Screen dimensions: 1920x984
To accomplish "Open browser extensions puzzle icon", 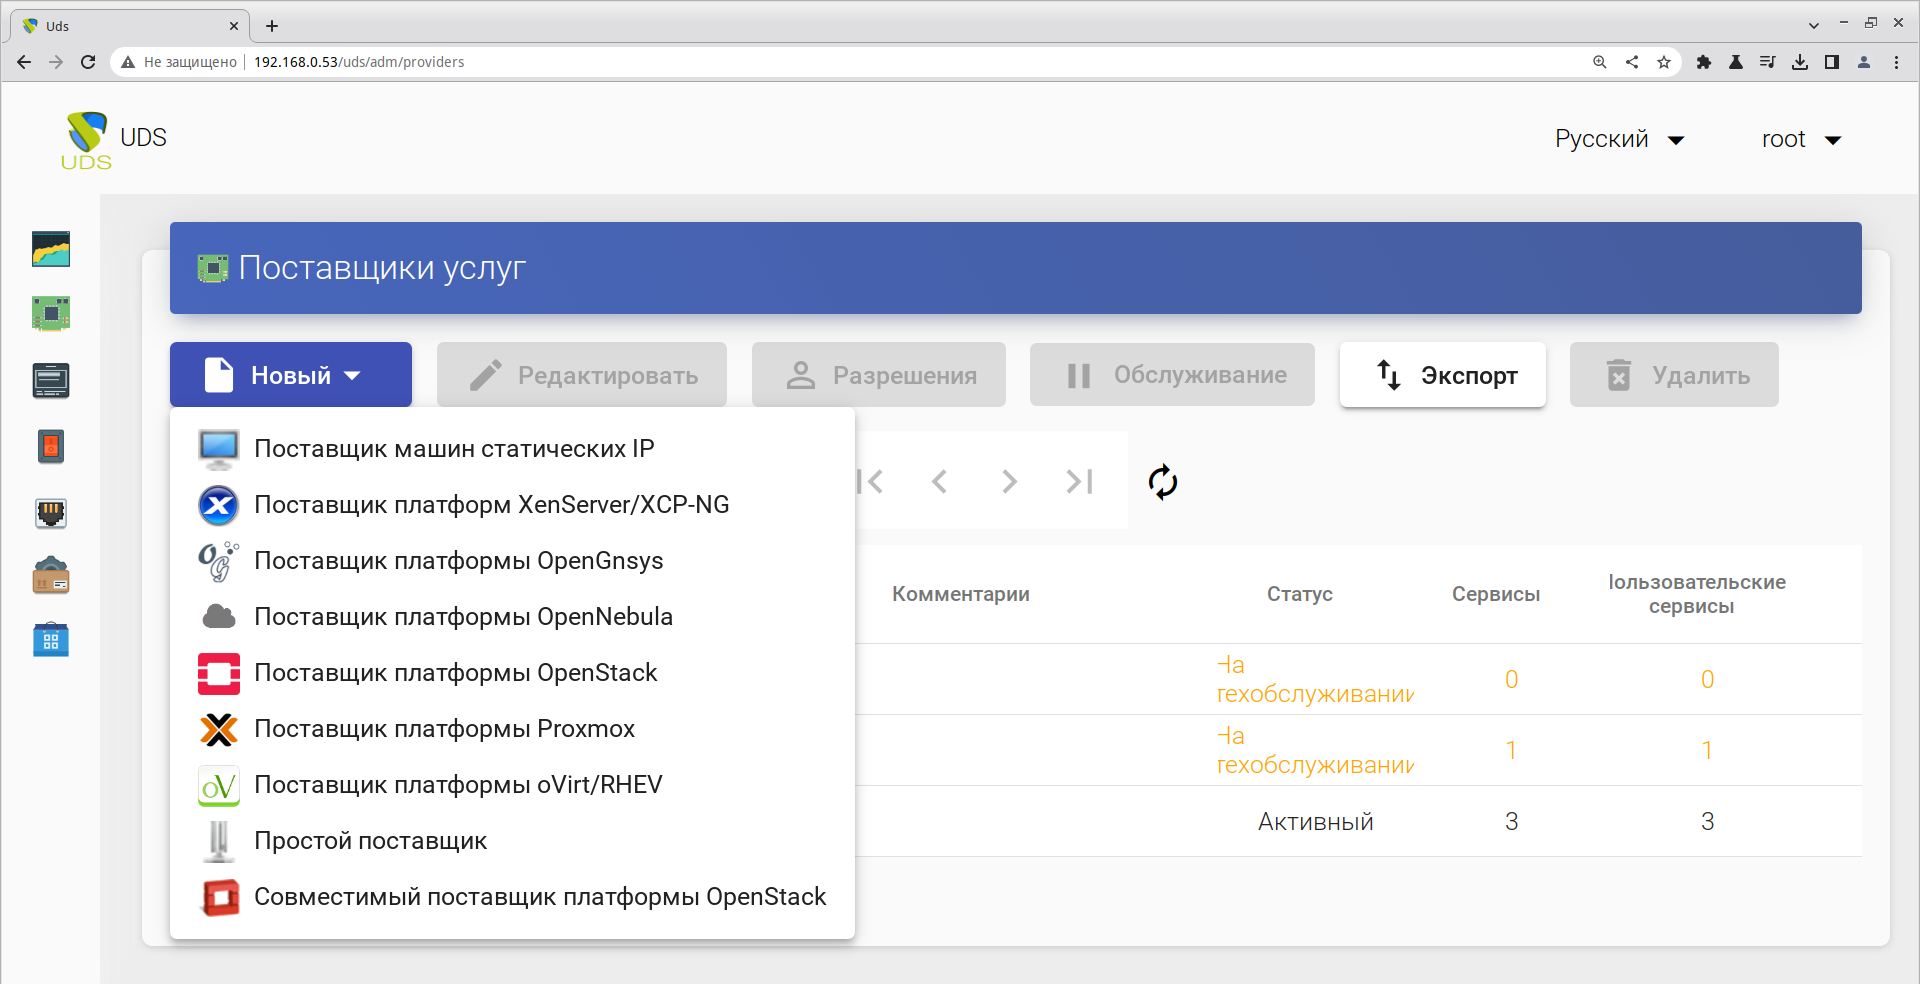I will (1704, 62).
